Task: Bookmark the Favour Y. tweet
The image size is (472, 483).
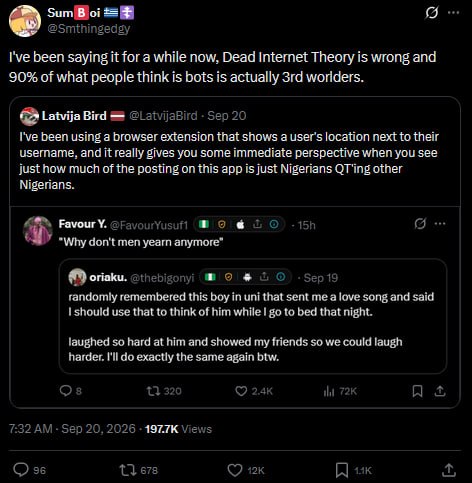Action: coord(417,391)
